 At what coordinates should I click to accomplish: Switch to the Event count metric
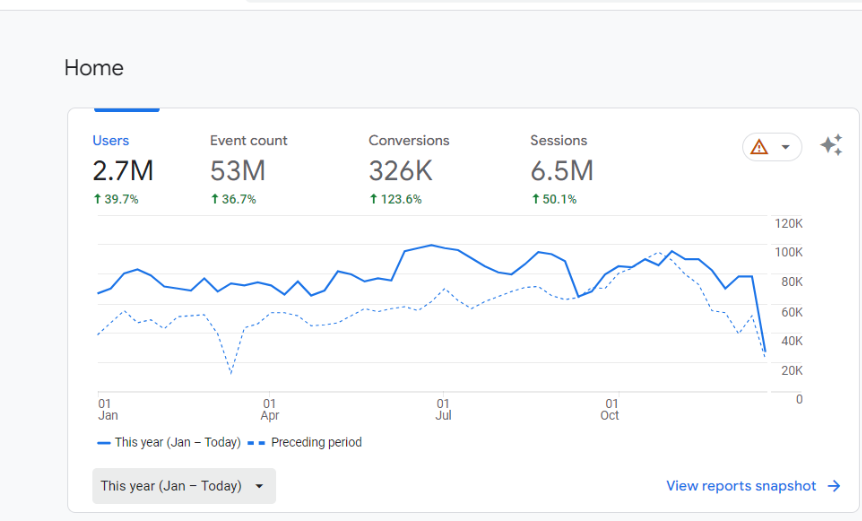click(x=248, y=141)
